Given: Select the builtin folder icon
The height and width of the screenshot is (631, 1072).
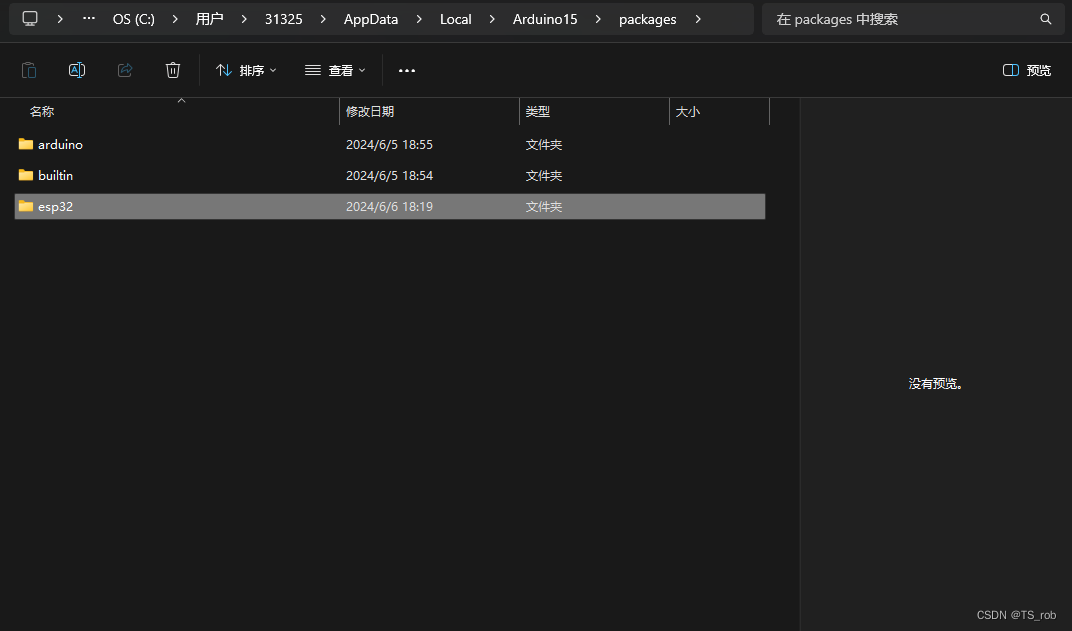Looking at the screenshot, I should tap(26, 176).
